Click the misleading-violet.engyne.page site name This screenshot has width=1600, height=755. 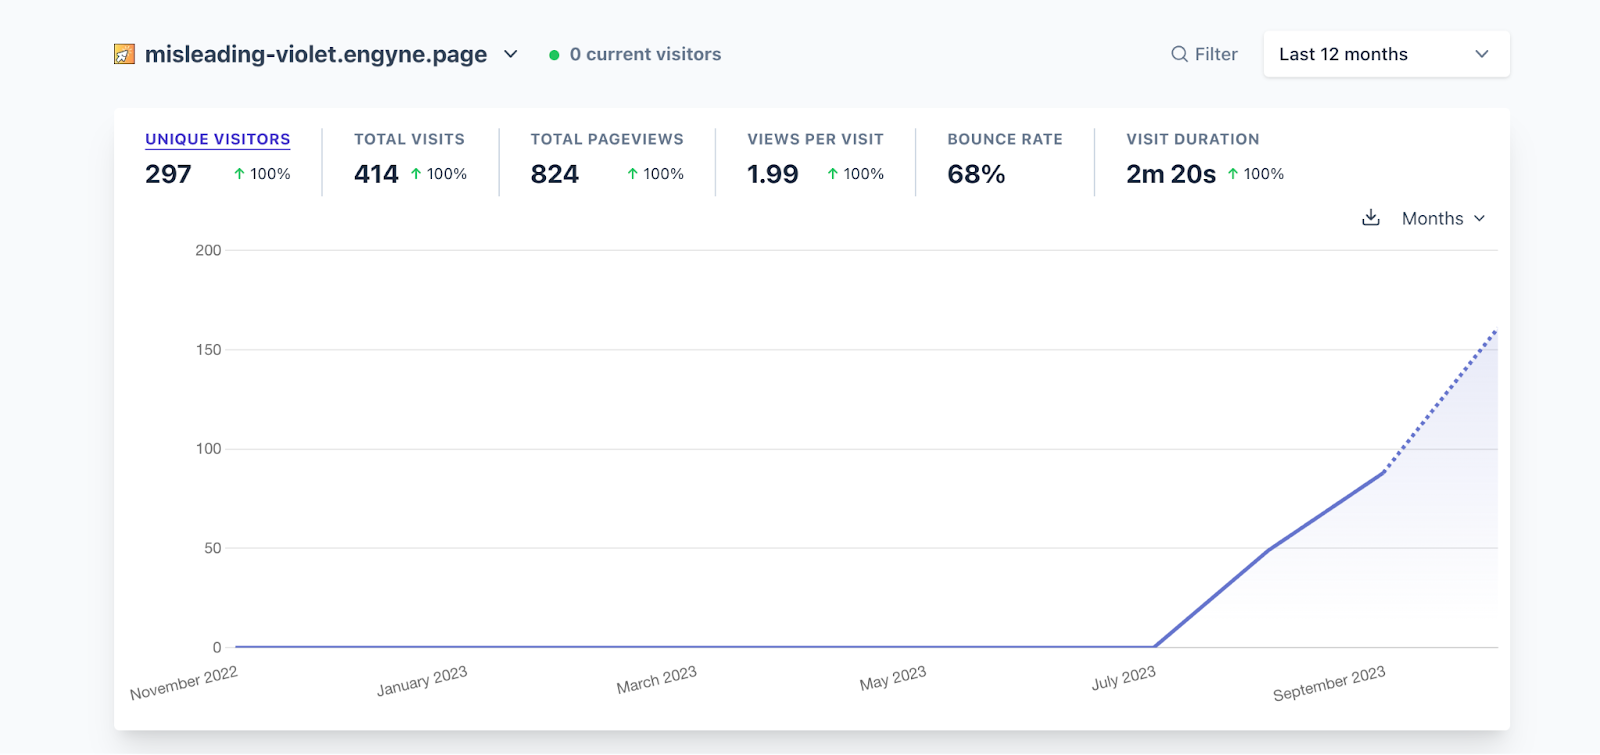pyautogui.click(x=316, y=54)
